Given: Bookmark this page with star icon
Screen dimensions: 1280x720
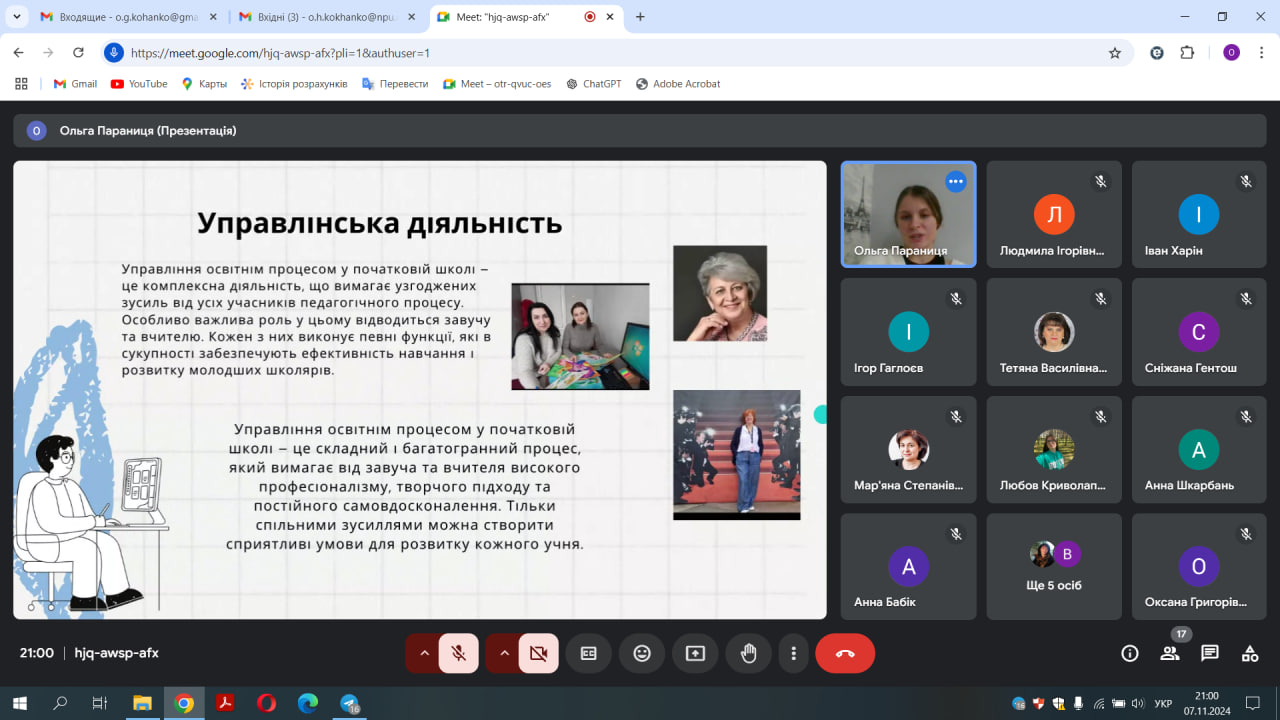Looking at the screenshot, I should (1115, 53).
